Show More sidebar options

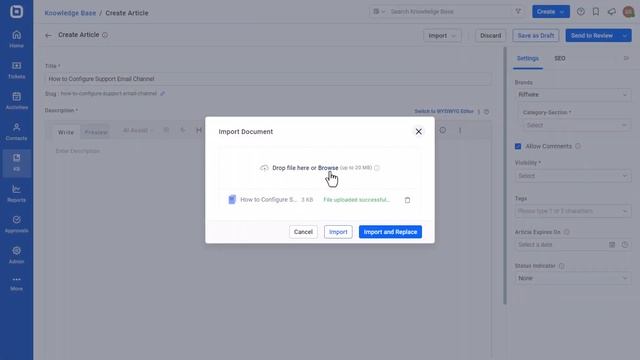click(x=16, y=283)
